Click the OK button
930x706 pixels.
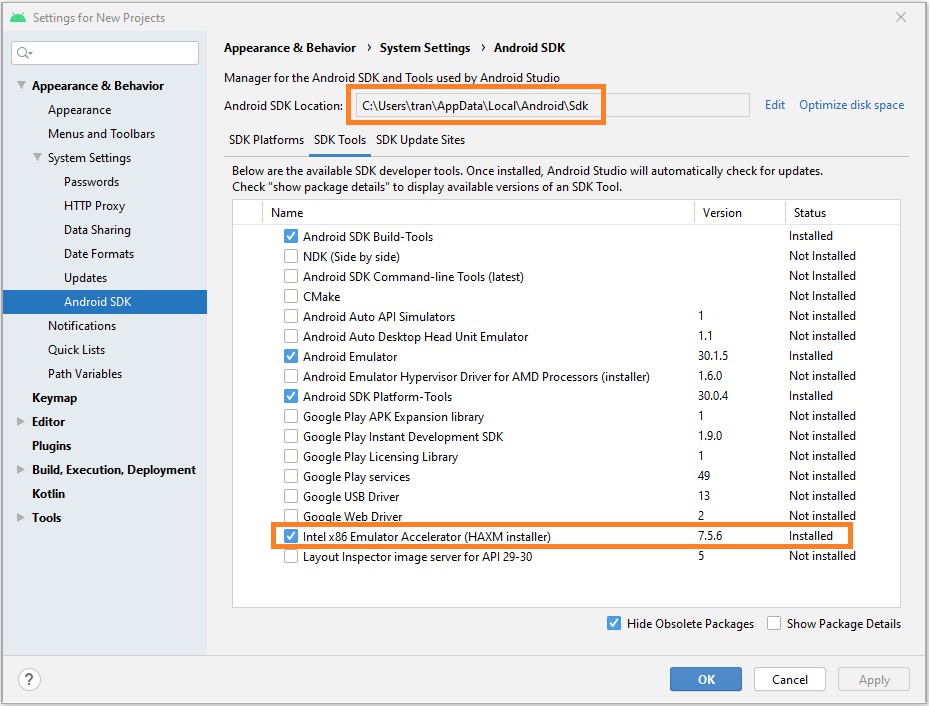[706, 679]
